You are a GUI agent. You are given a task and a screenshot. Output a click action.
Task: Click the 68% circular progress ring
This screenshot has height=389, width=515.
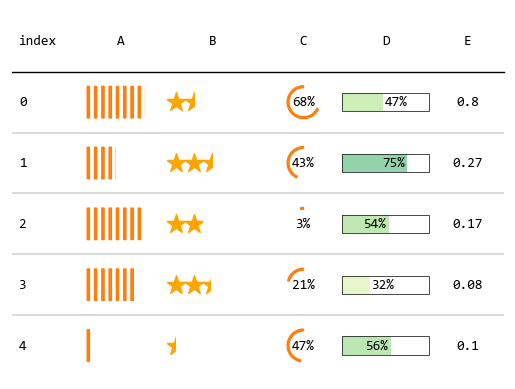pos(303,102)
